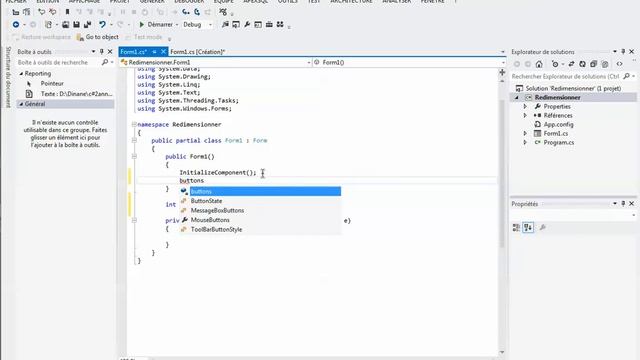Toggle auto-hide pin on Explorateur de solutions
Screen dimensions: 640x360
tap(623, 52)
